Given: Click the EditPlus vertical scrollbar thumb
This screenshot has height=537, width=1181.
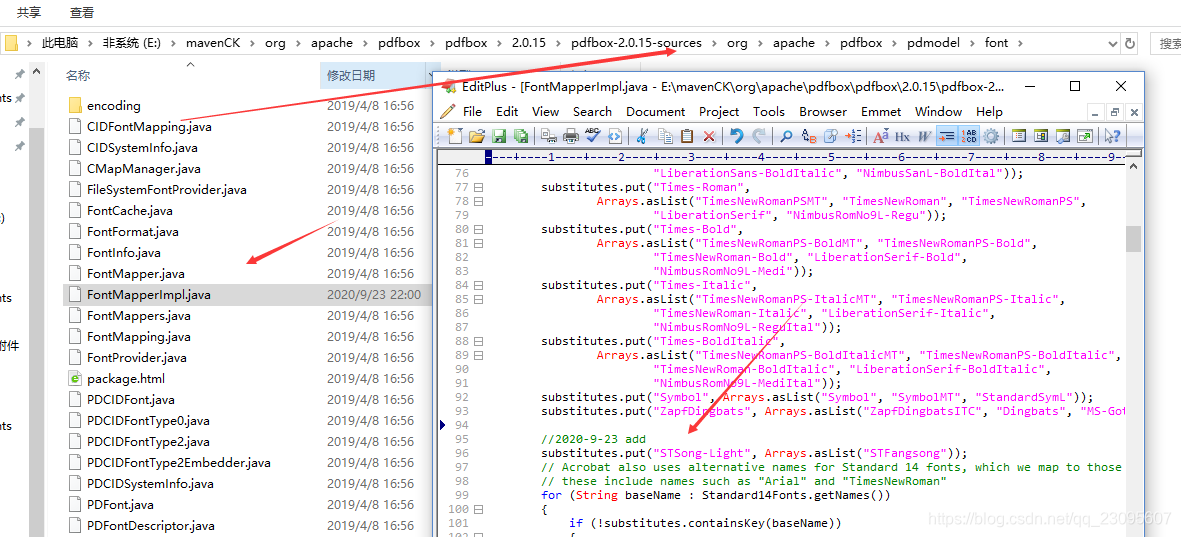Looking at the screenshot, I should pos(1134,239).
